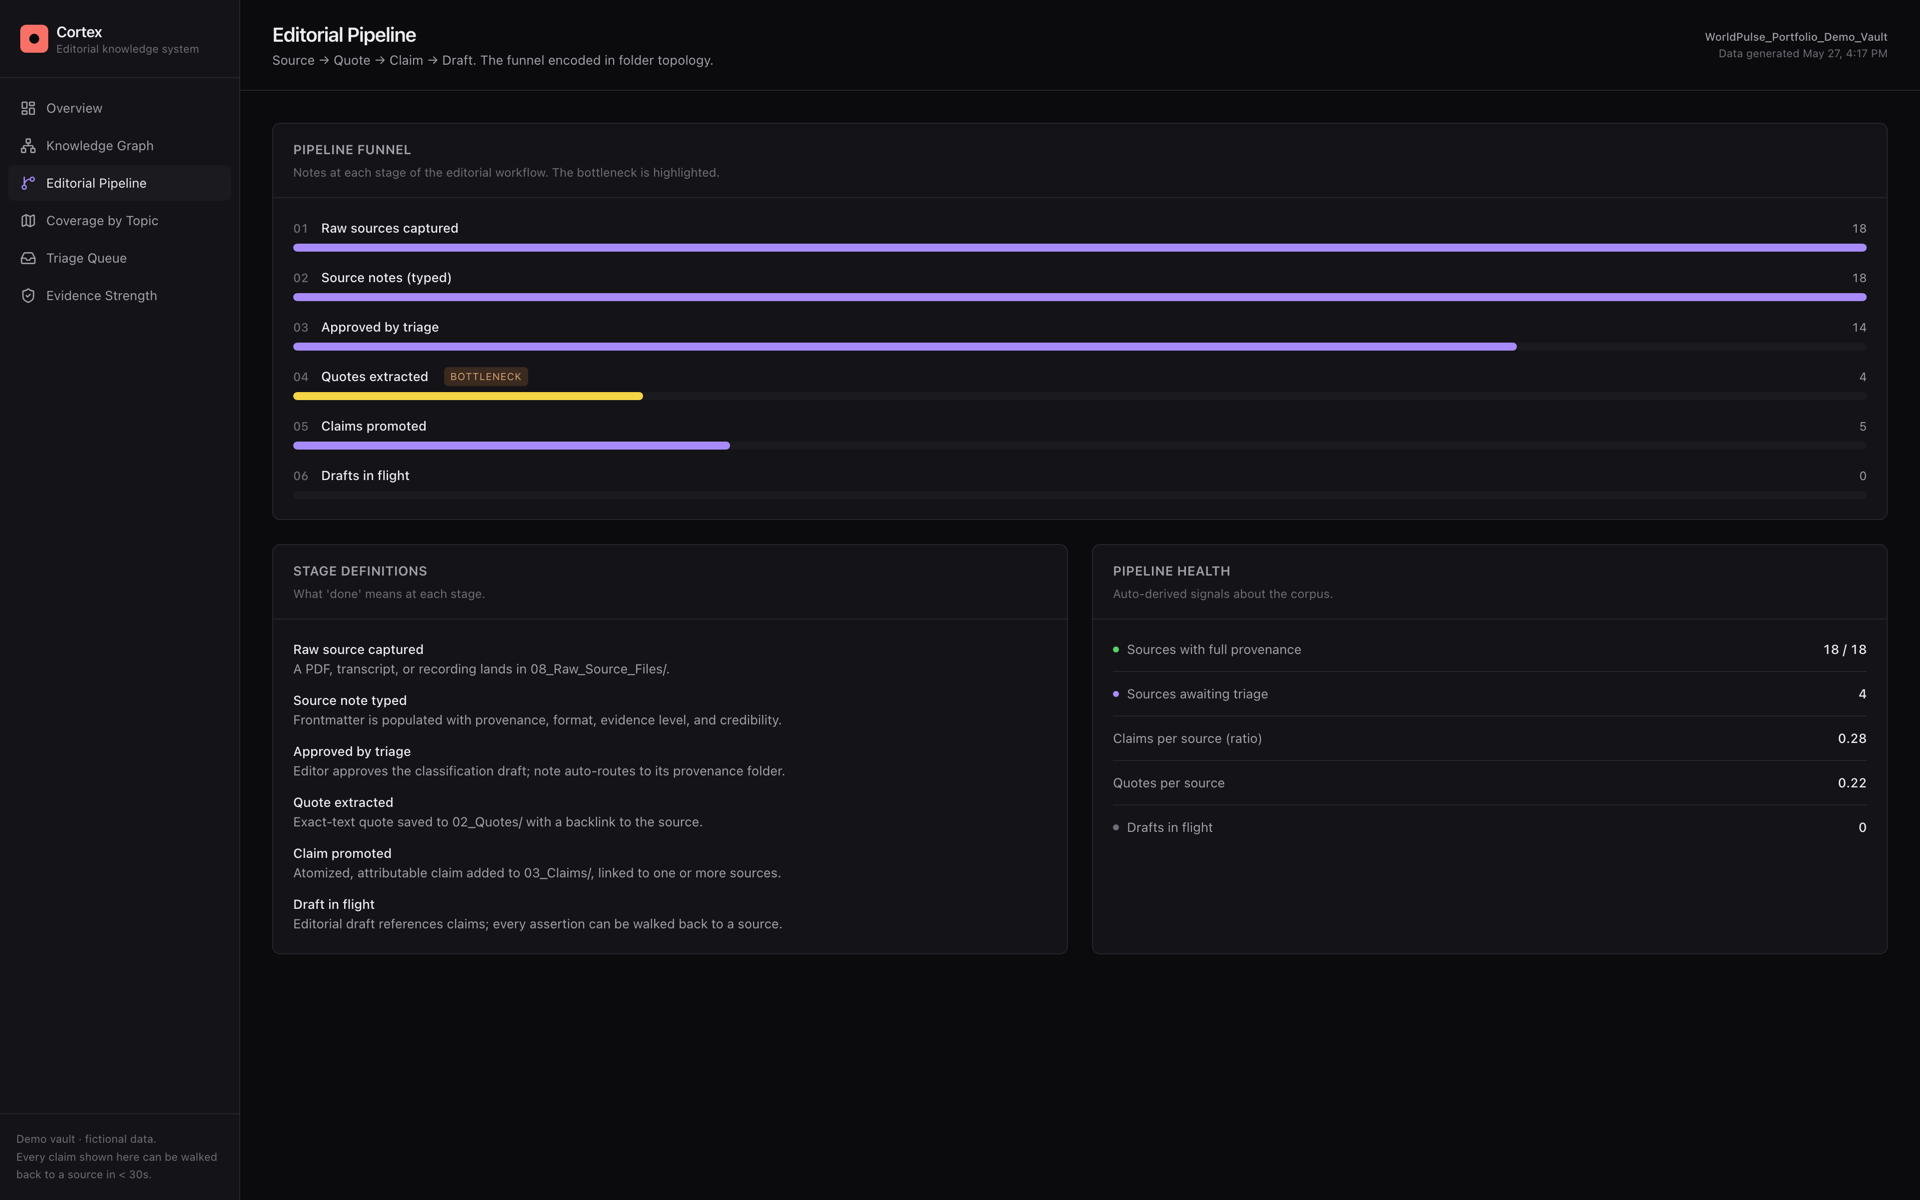Select Editorial Pipeline in sidebar
The height and width of the screenshot is (1200, 1920).
pyautogui.click(x=119, y=183)
